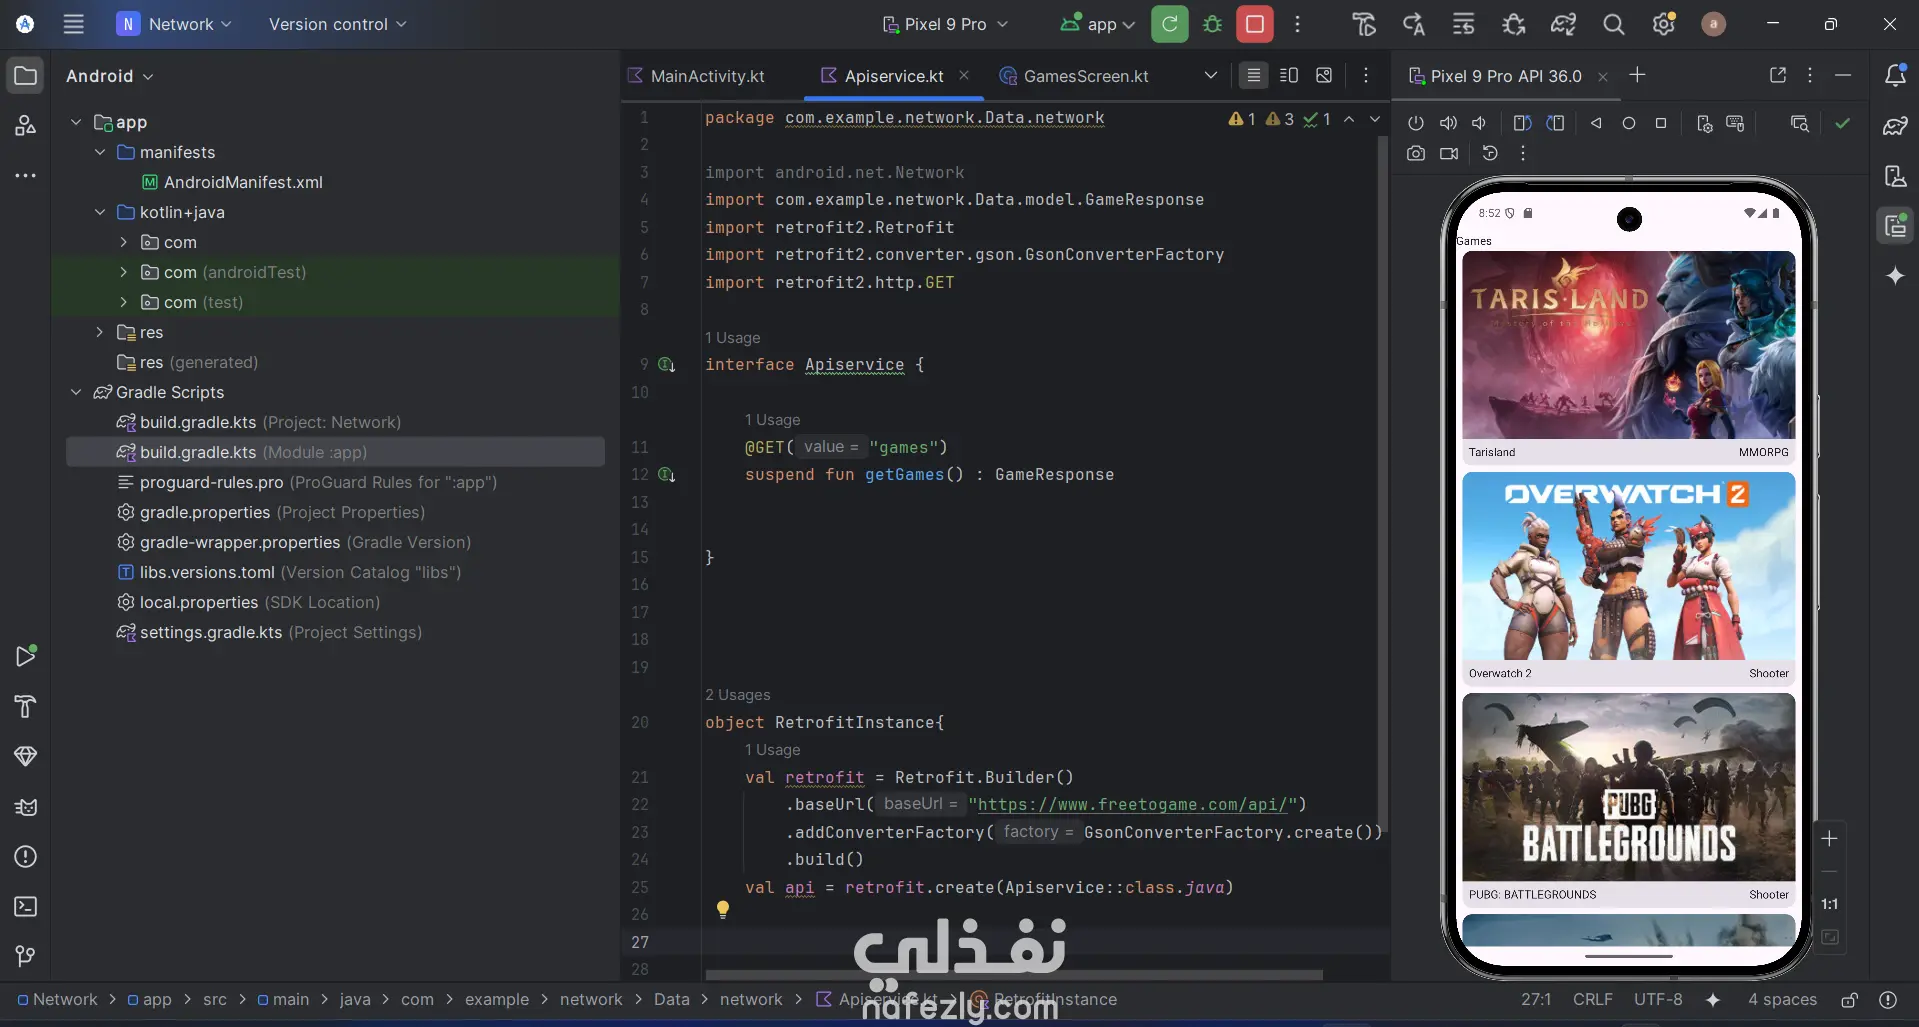Tap the emulator Back navigation button

coord(1596,123)
